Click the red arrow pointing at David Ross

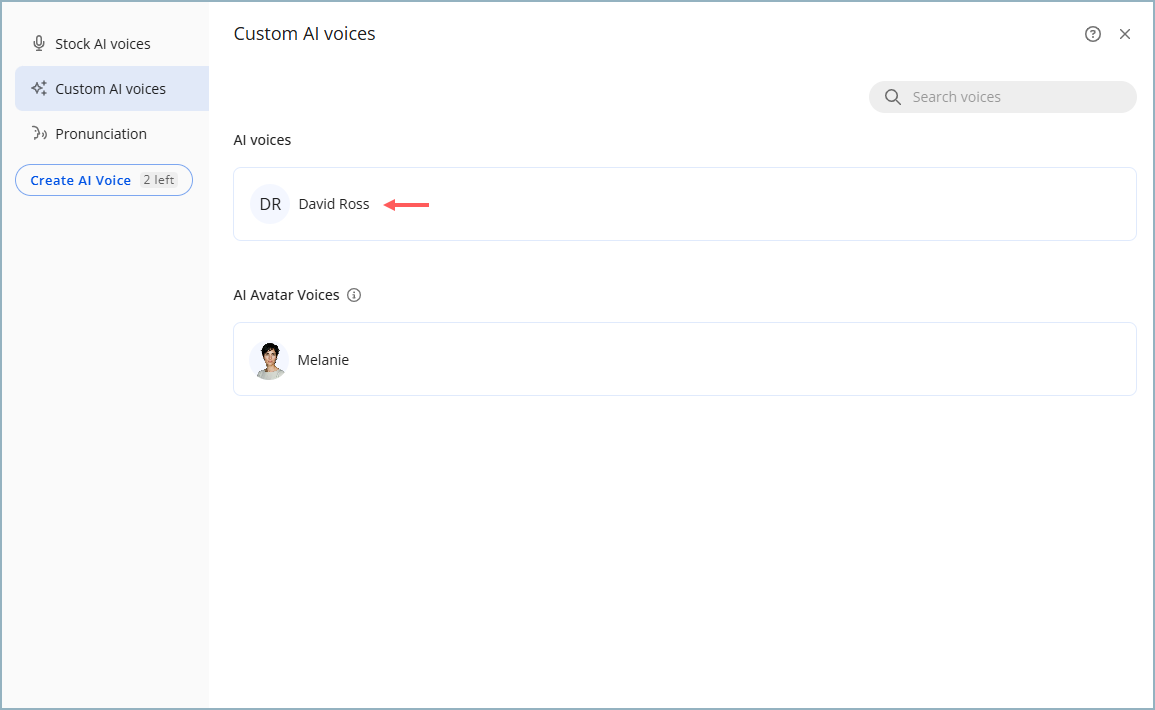click(406, 204)
